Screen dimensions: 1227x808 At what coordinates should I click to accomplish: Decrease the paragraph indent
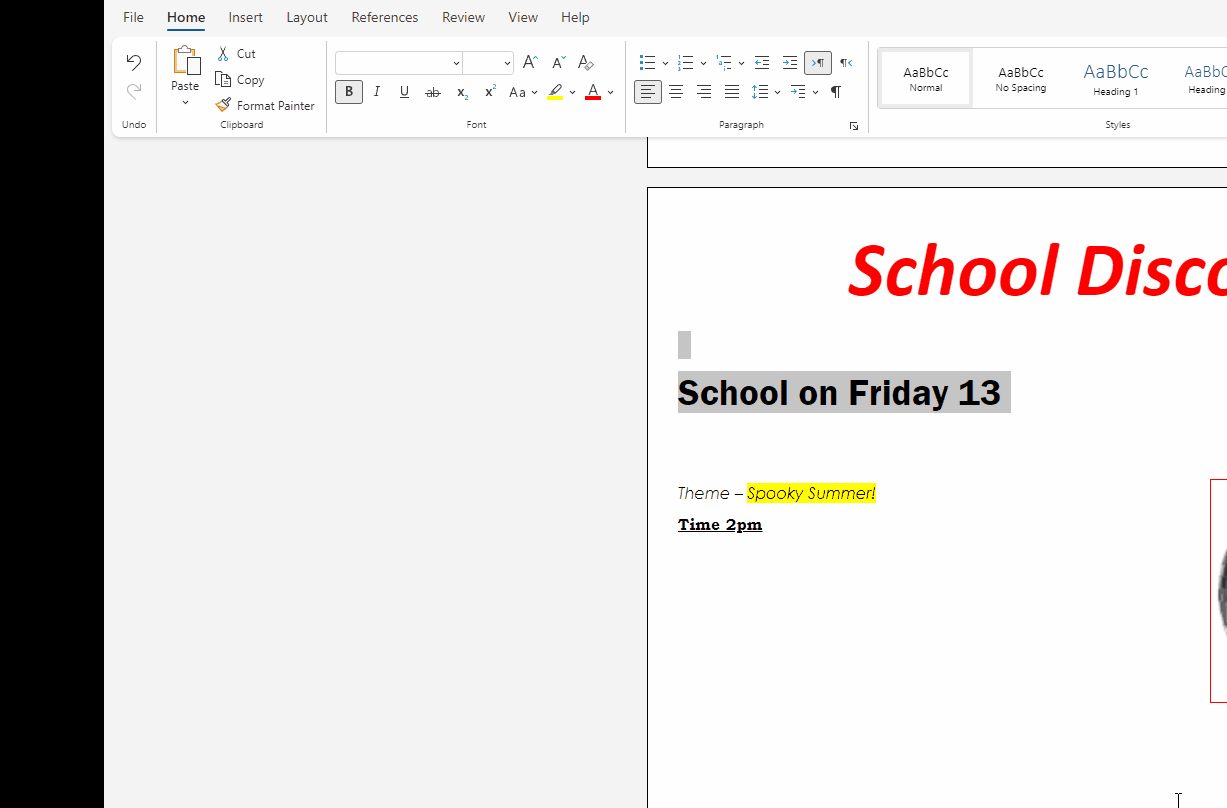click(x=761, y=63)
